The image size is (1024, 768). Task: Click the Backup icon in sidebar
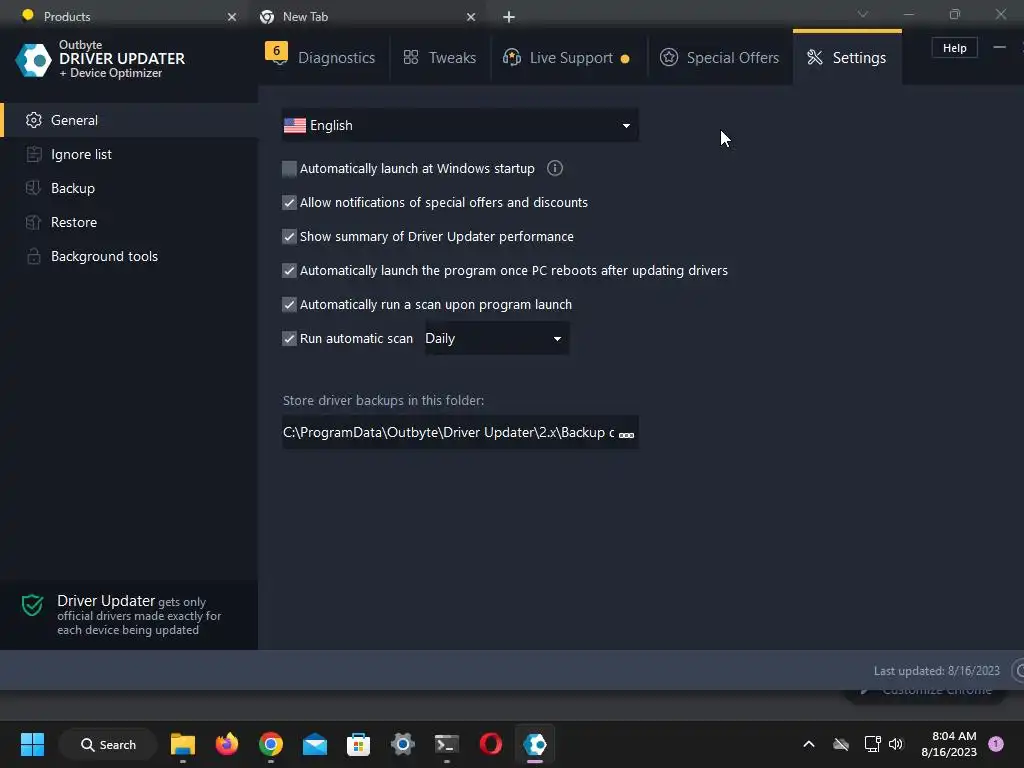click(33, 188)
